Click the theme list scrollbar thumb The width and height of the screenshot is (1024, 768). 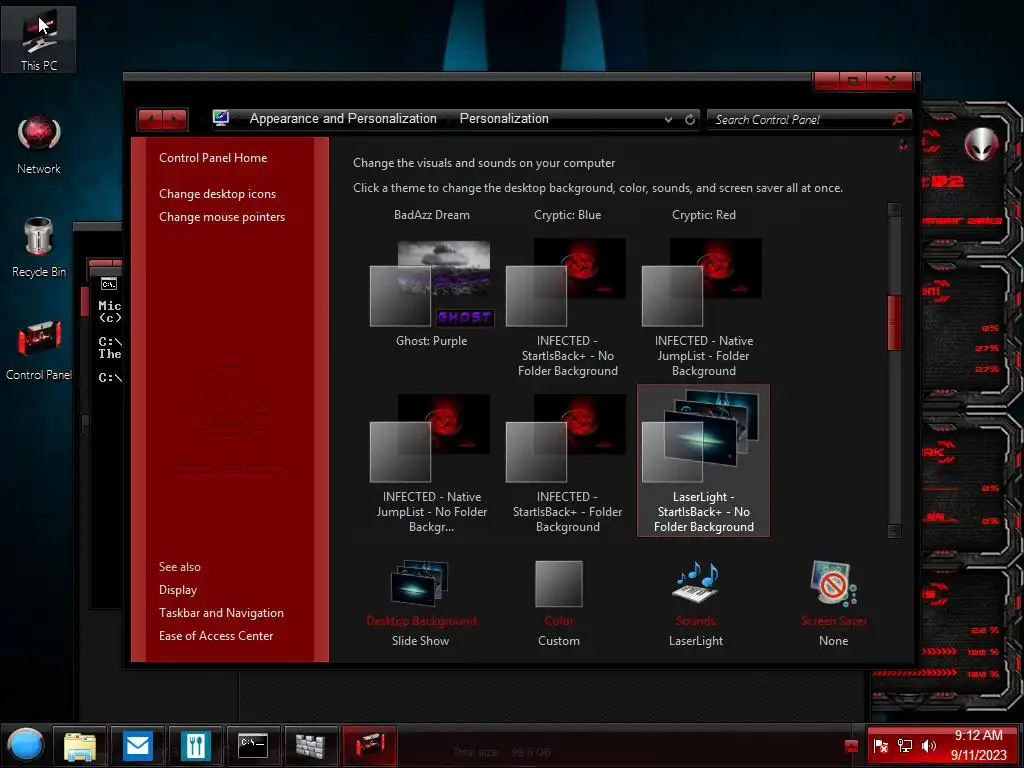coord(895,323)
